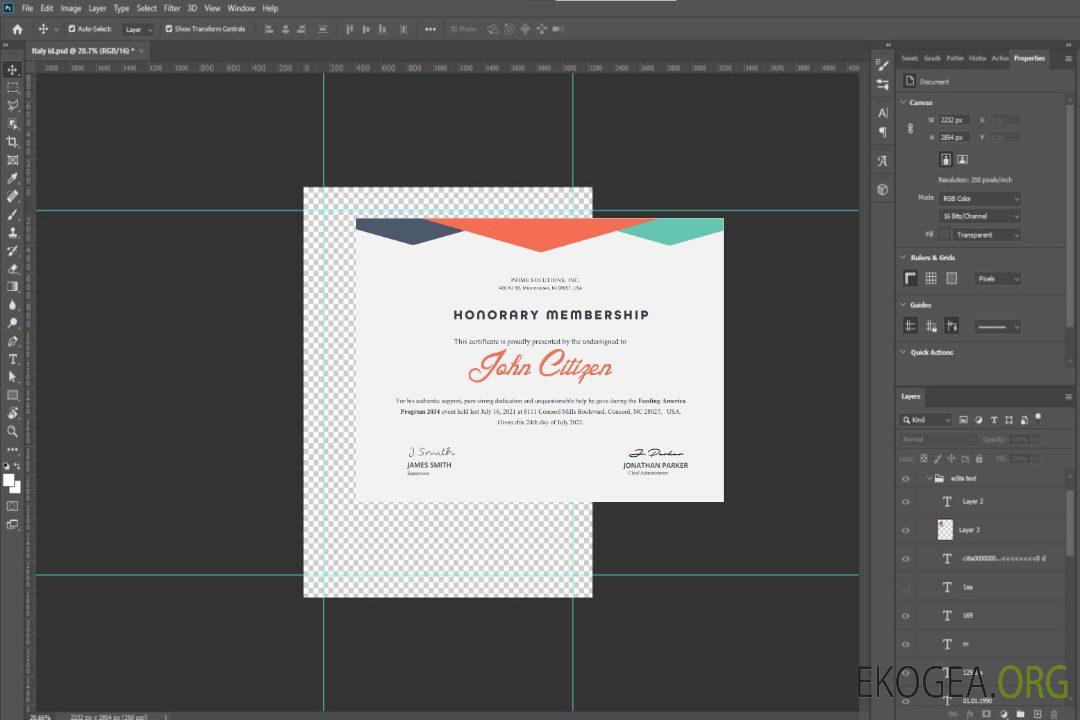Viewport: 1080px width, 720px height.
Task: Select the Brush tool
Action: click(x=12, y=214)
